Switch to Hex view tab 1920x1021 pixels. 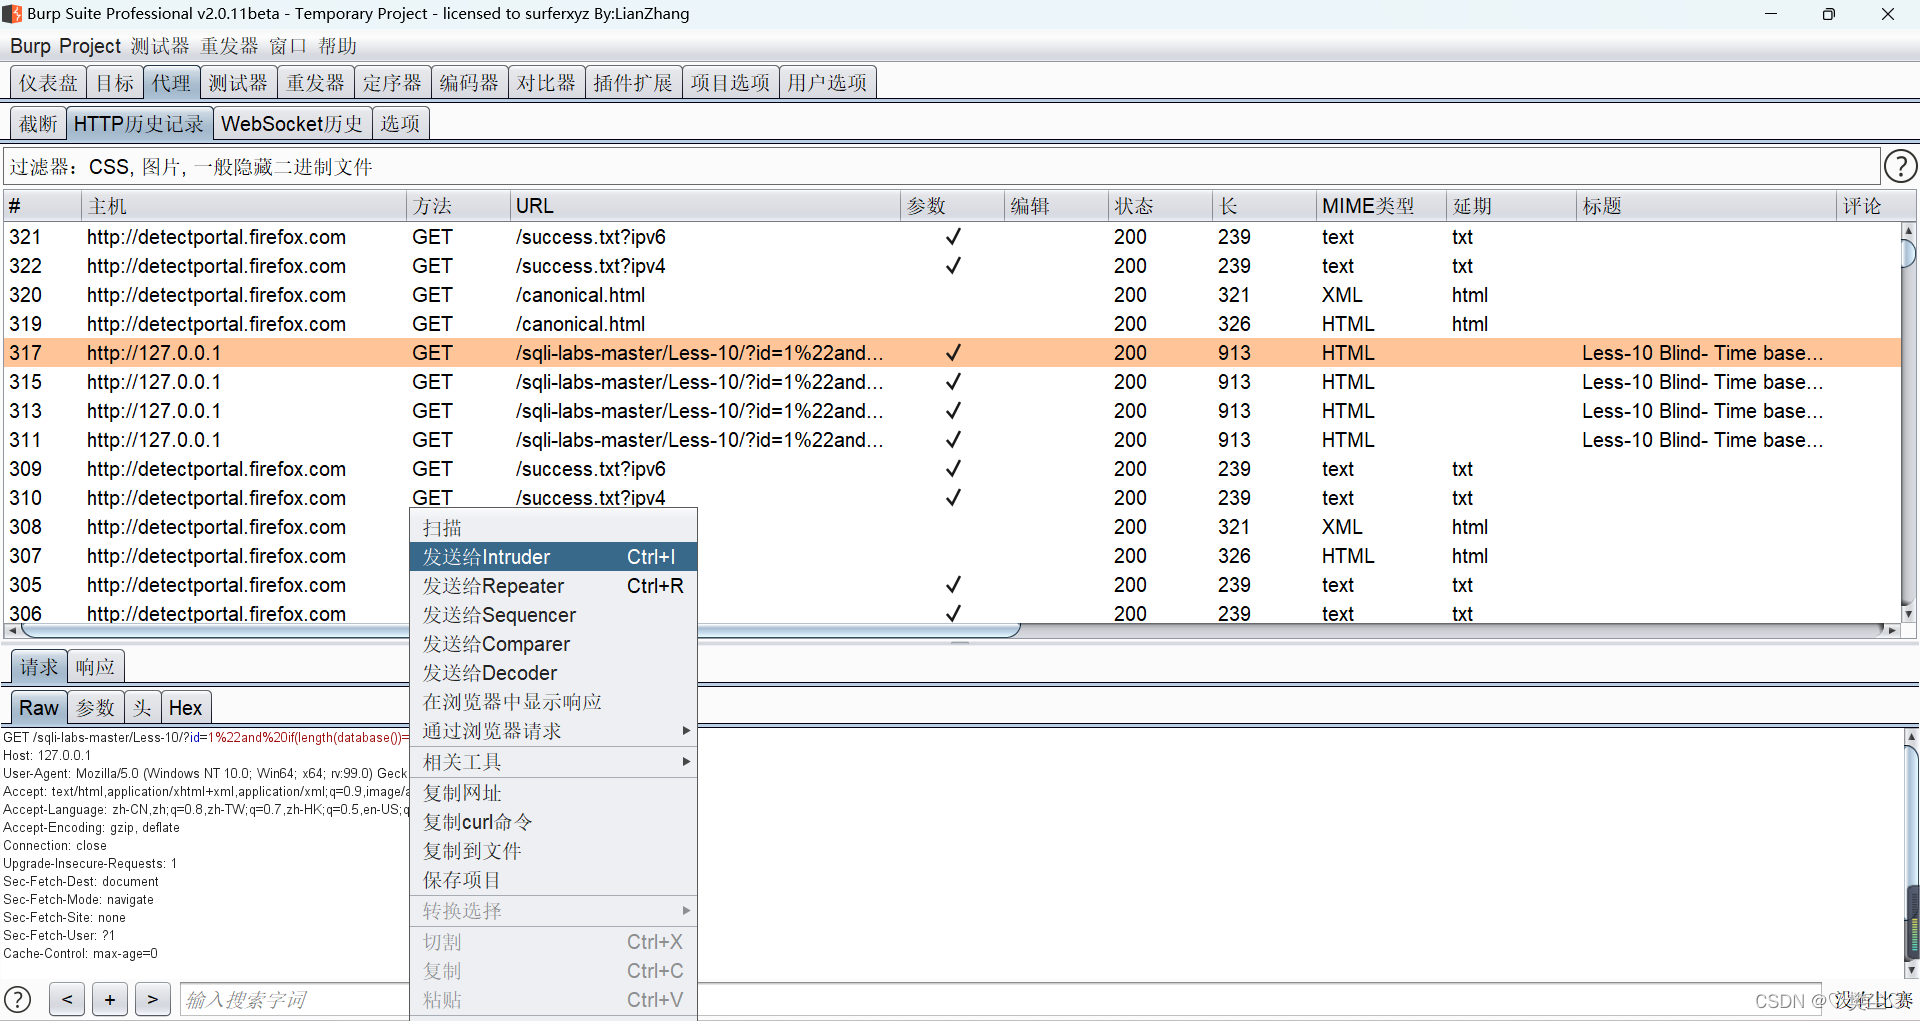pyautogui.click(x=185, y=708)
